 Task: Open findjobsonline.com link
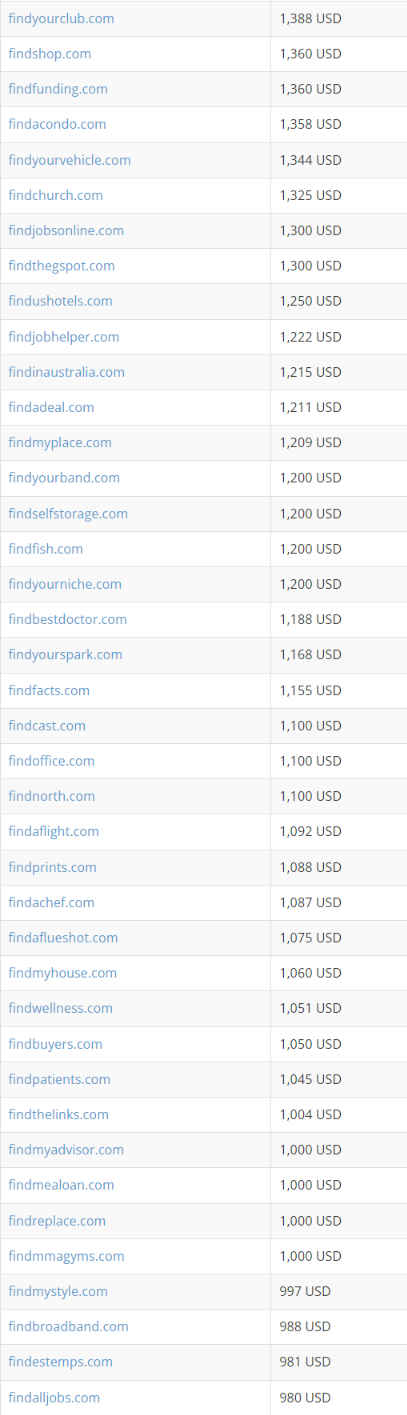tap(66, 230)
